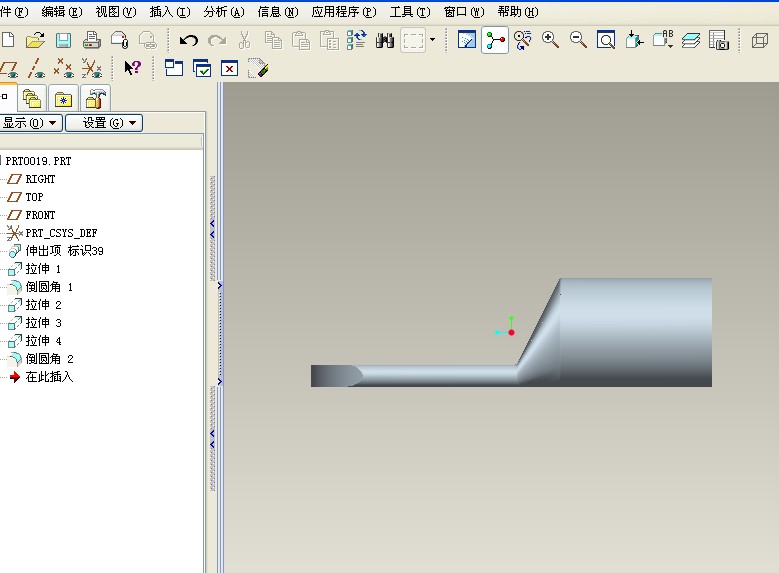Launch the View Manager
Viewport: 779px width, 573px height.
(x=718, y=40)
